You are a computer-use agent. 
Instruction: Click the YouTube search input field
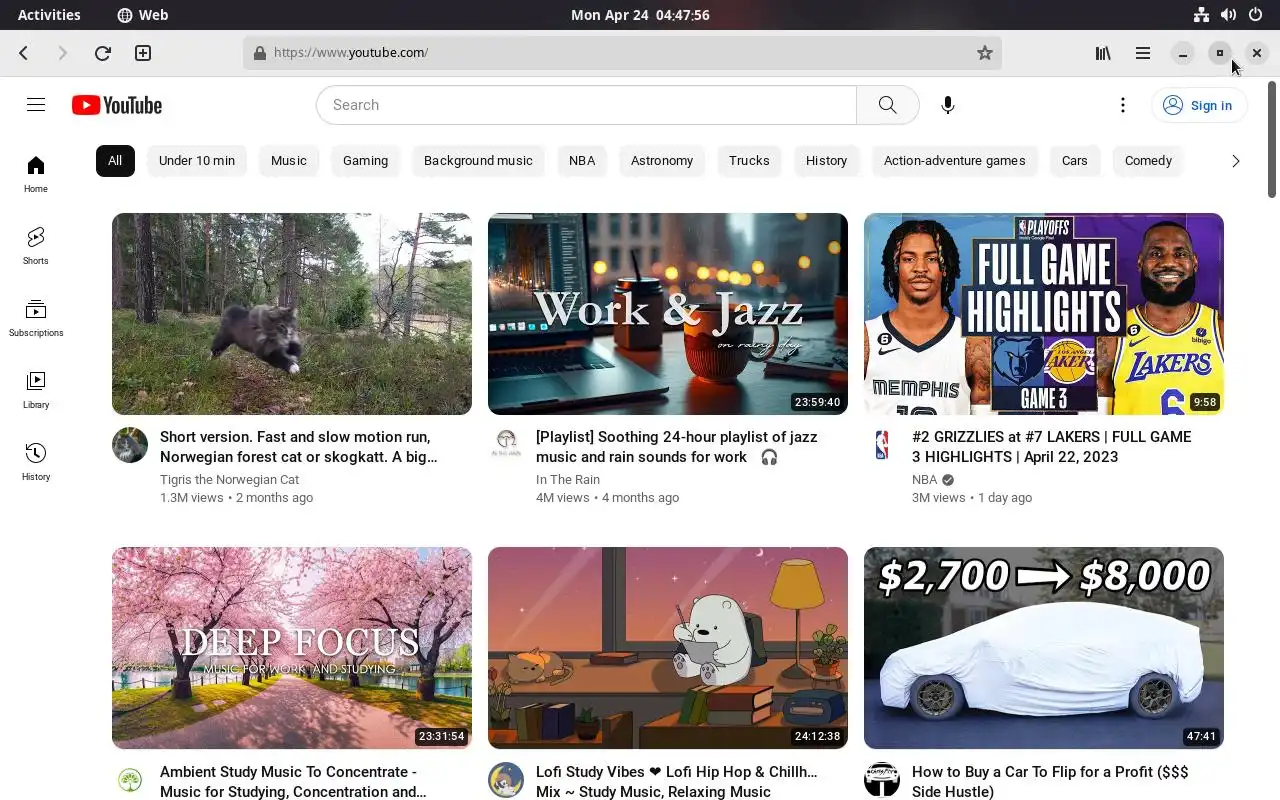(586, 105)
